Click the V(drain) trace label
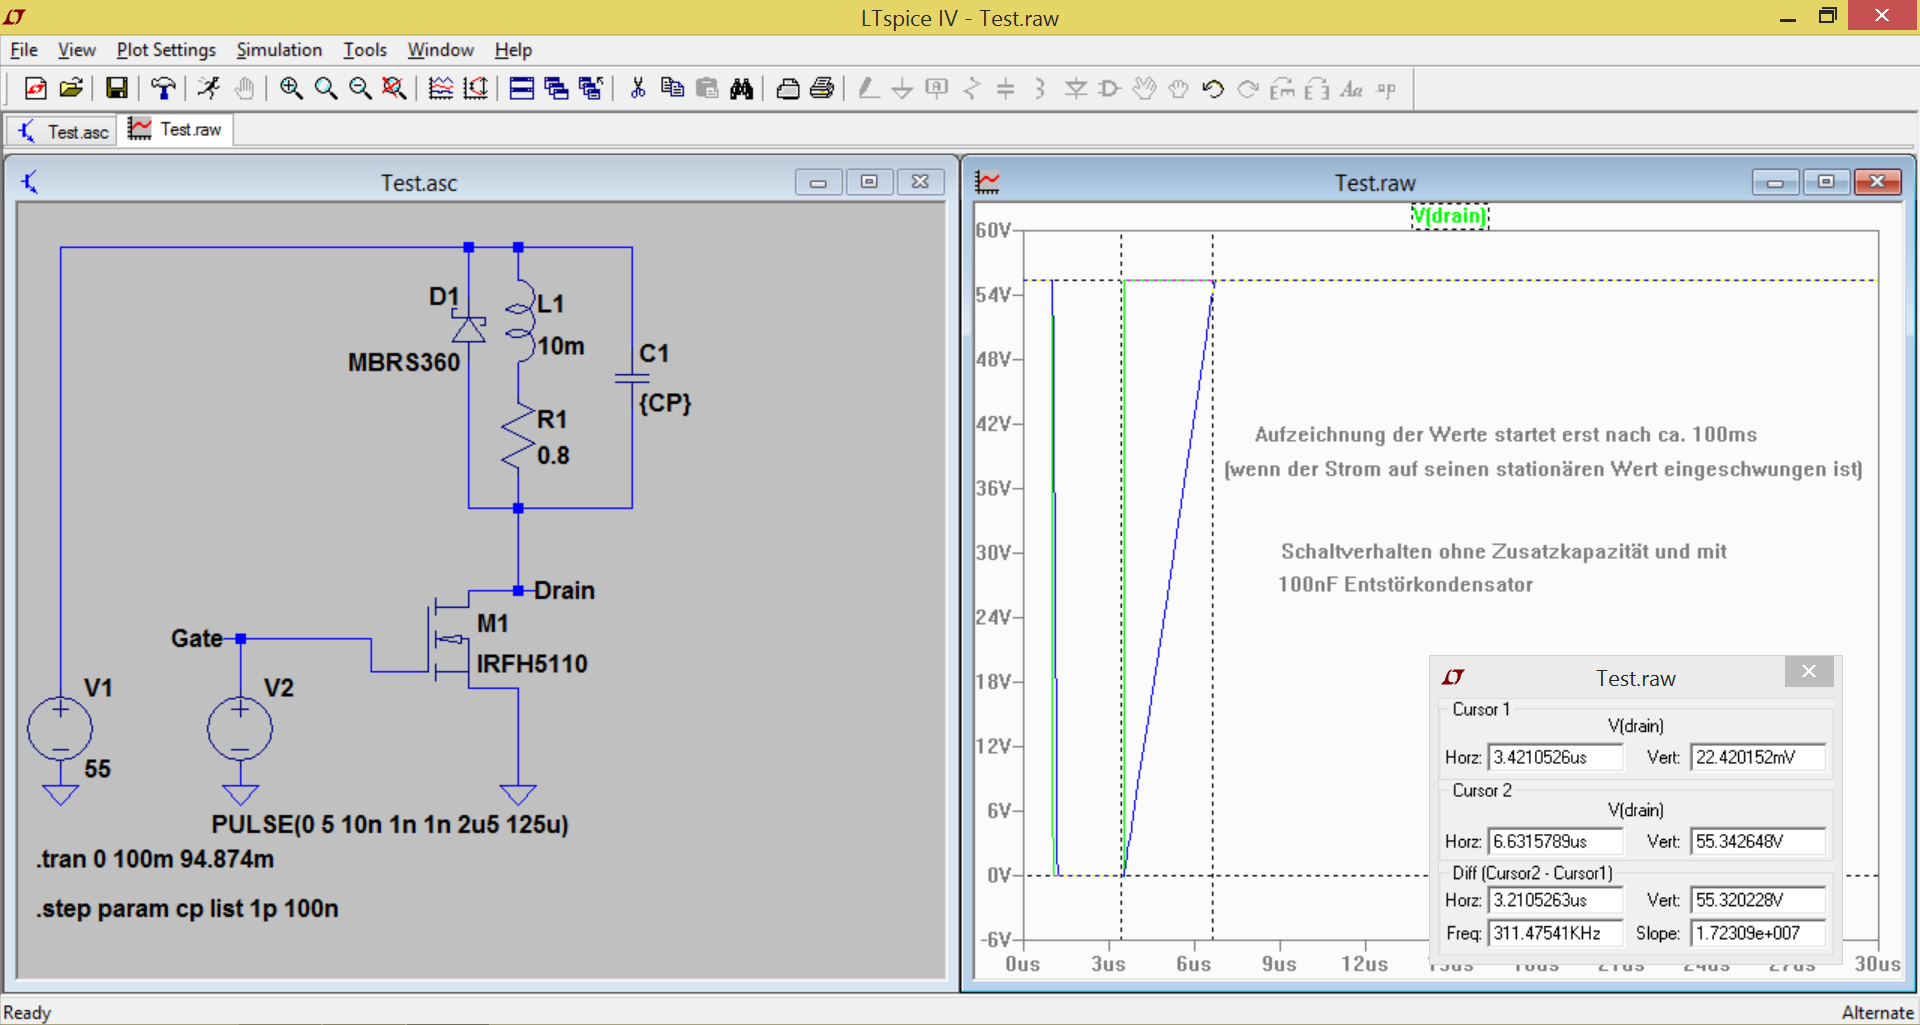The image size is (1920, 1025). (x=1449, y=216)
